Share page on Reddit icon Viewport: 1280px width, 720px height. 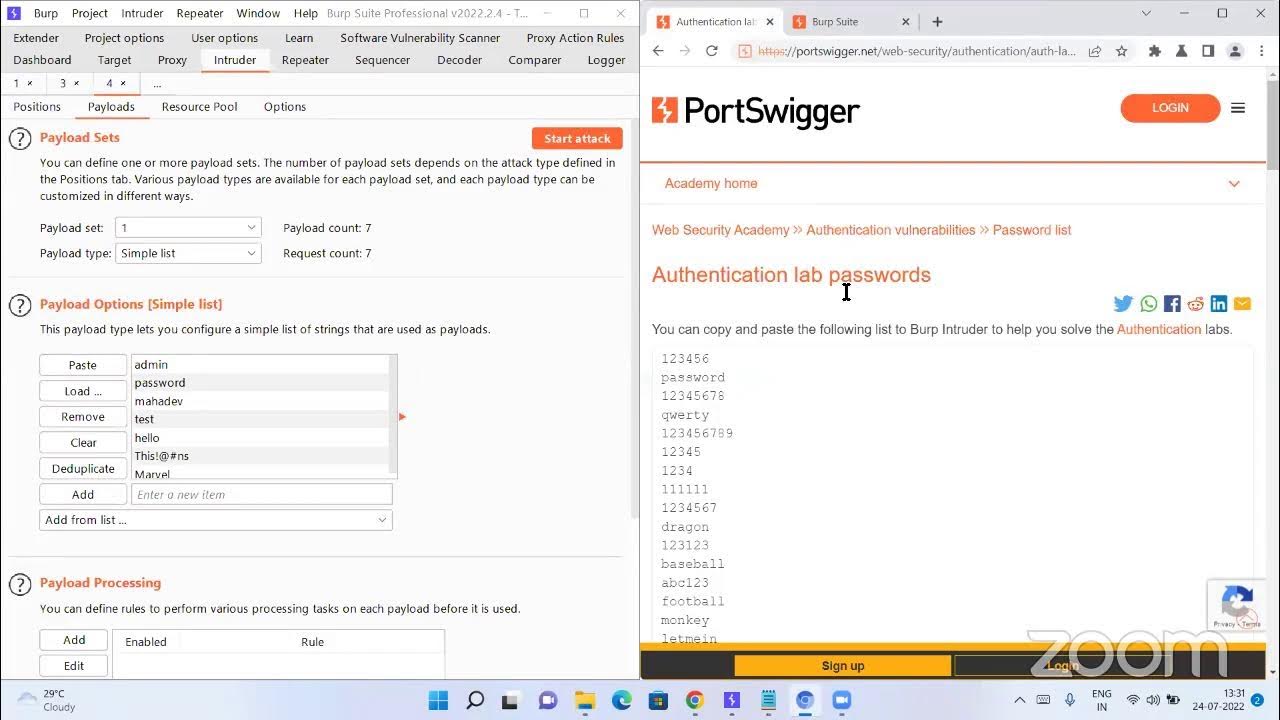pos(1195,304)
